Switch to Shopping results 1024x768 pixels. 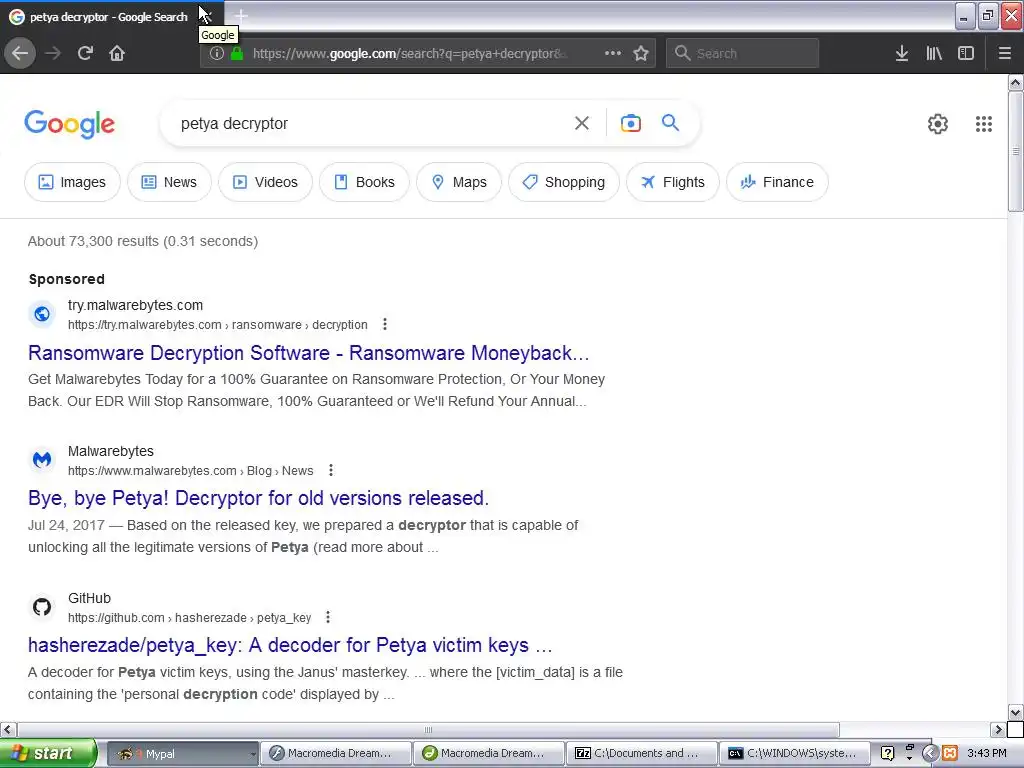(564, 182)
